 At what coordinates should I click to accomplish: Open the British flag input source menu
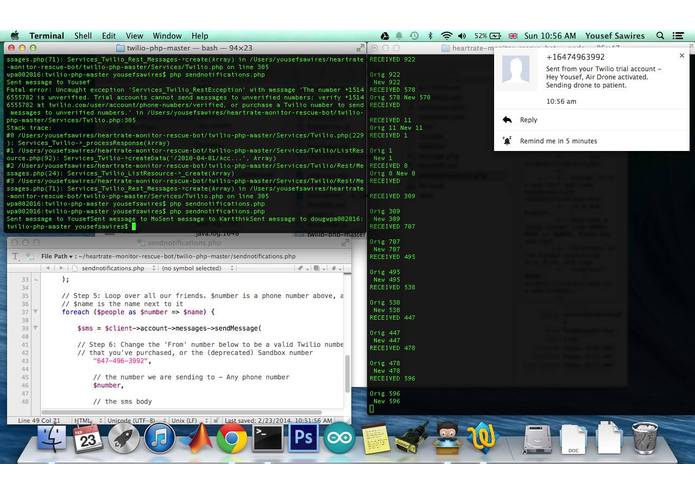click(513, 36)
